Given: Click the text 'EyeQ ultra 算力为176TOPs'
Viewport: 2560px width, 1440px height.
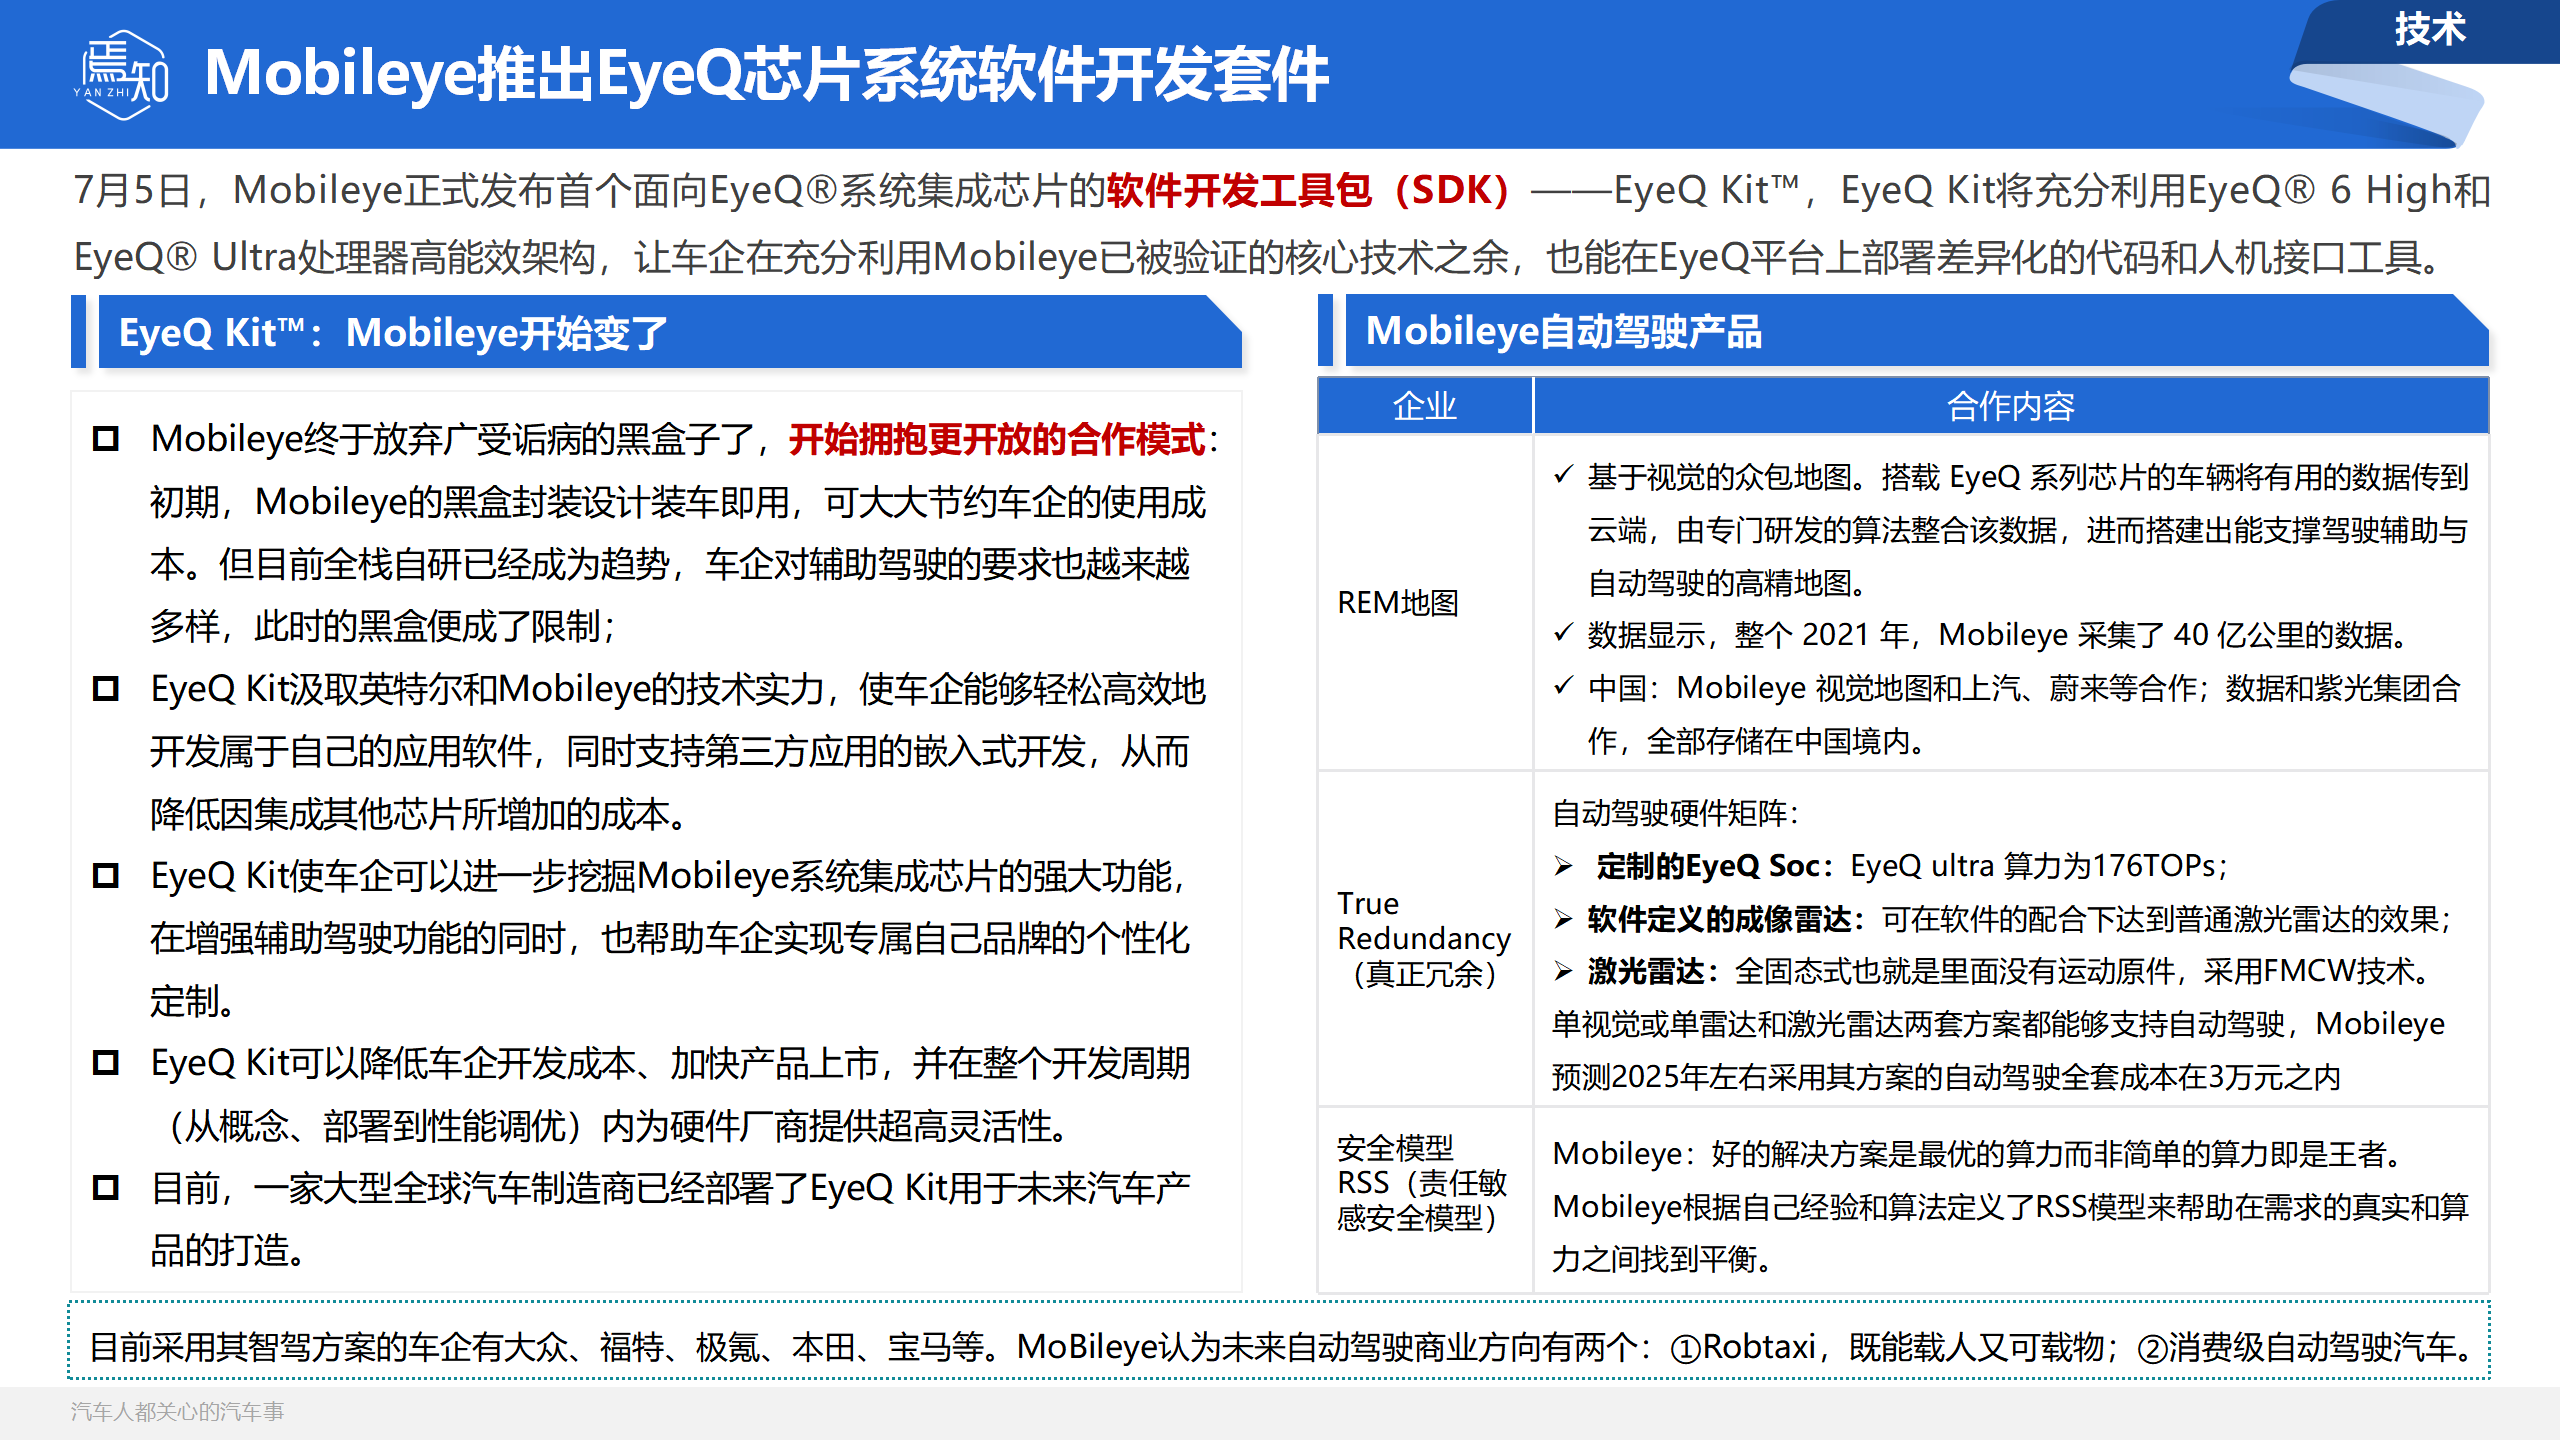Looking at the screenshot, I should pyautogui.click(x=2033, y=866).
